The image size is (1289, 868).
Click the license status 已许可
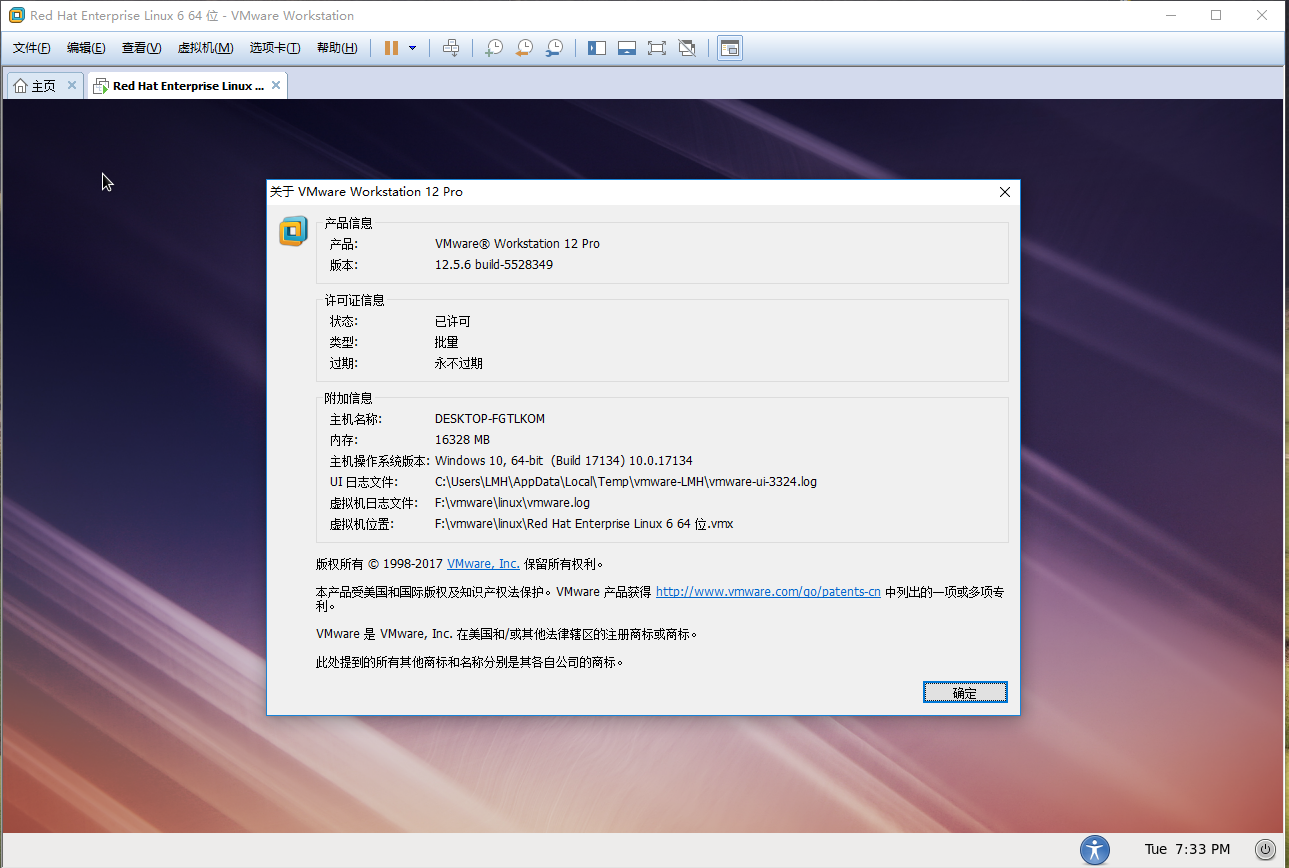[x=452, y=322]
